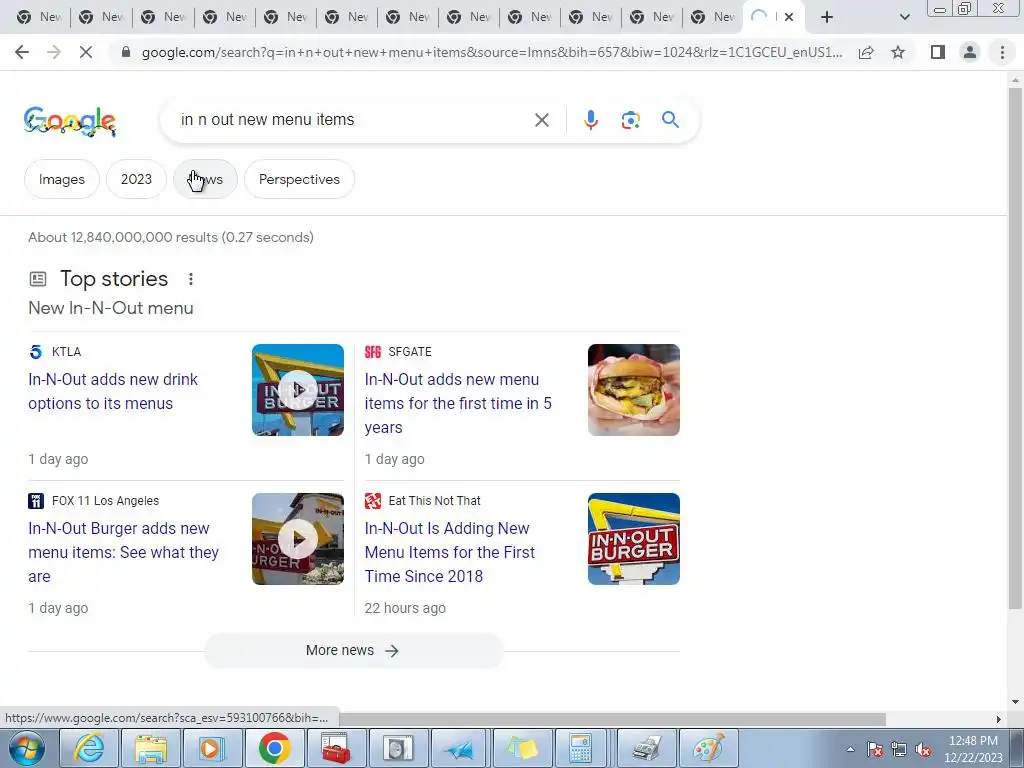Start voice search with microphone icon
The image size is (1024, 768).
[590, 120]
